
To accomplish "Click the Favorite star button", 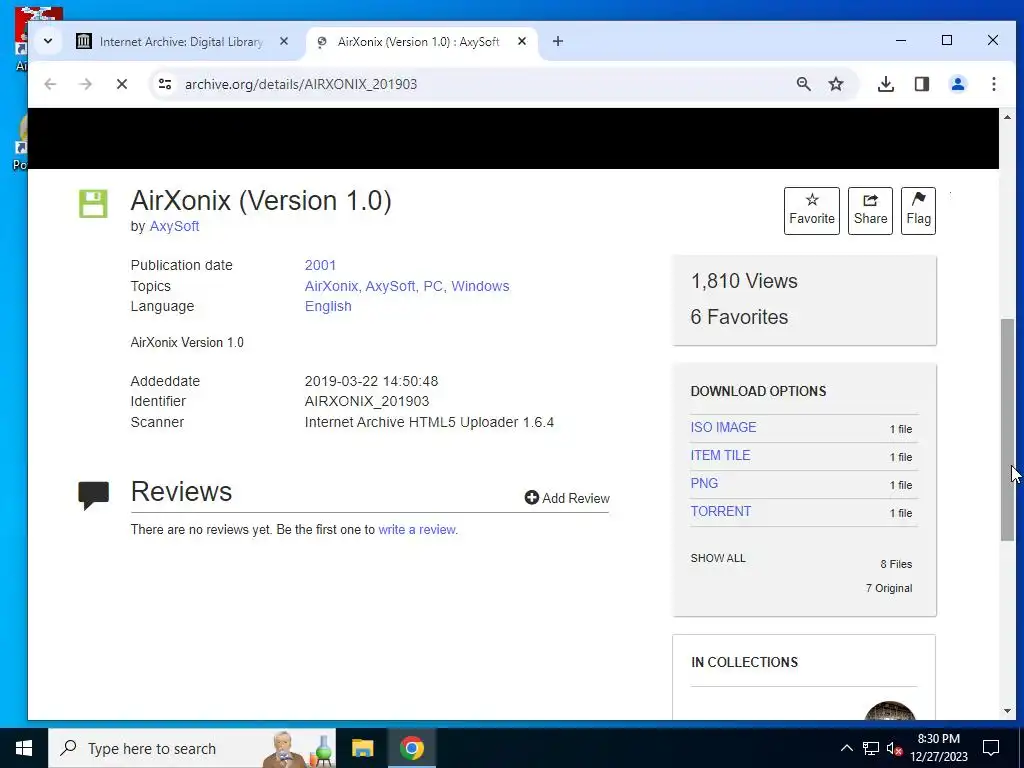I will (x=811, y=210).
